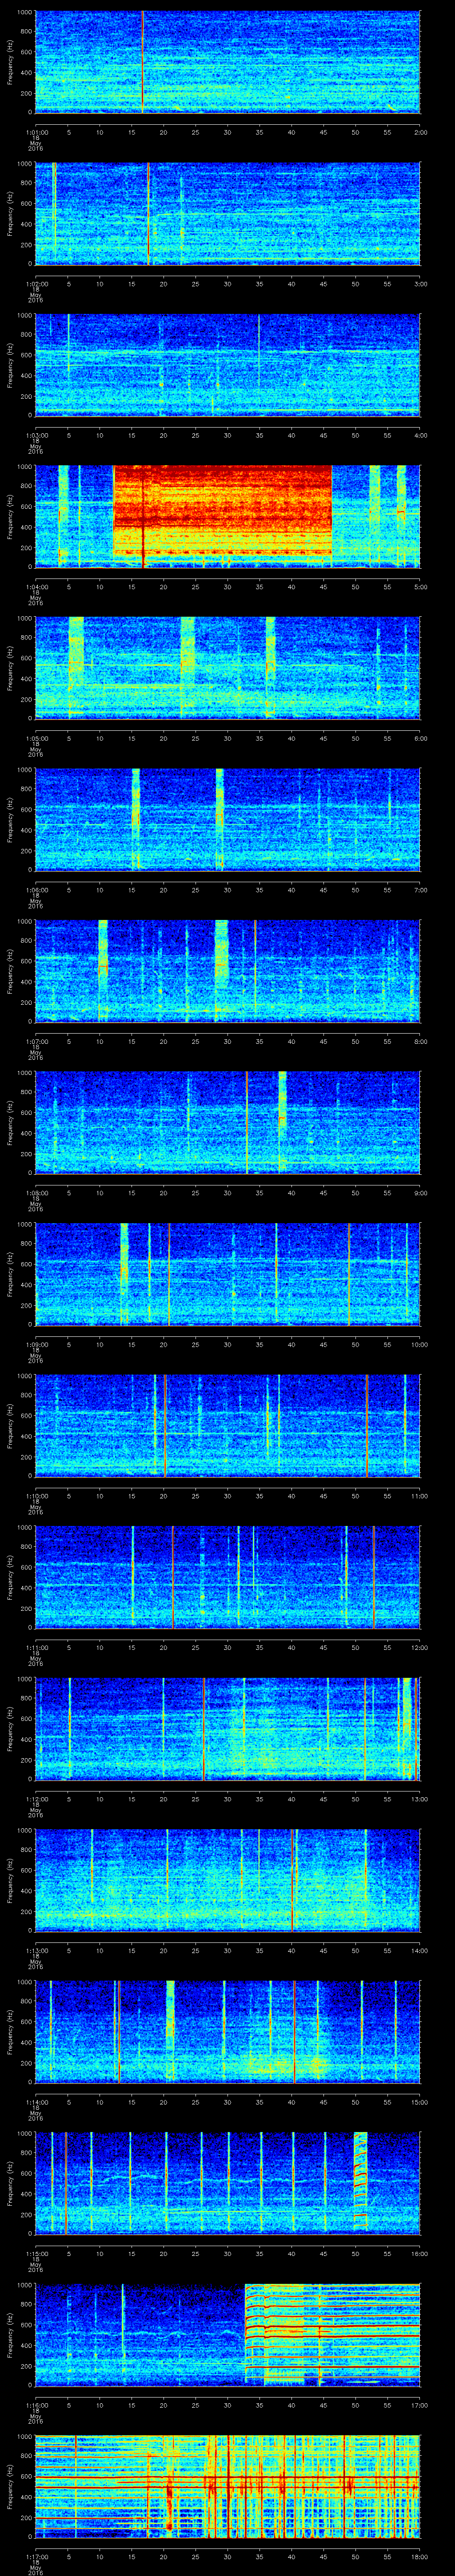The image size is (455, 2576).
Task: Select the spectrogram panel starting at 1:02:00
Action: click(227, 213)
